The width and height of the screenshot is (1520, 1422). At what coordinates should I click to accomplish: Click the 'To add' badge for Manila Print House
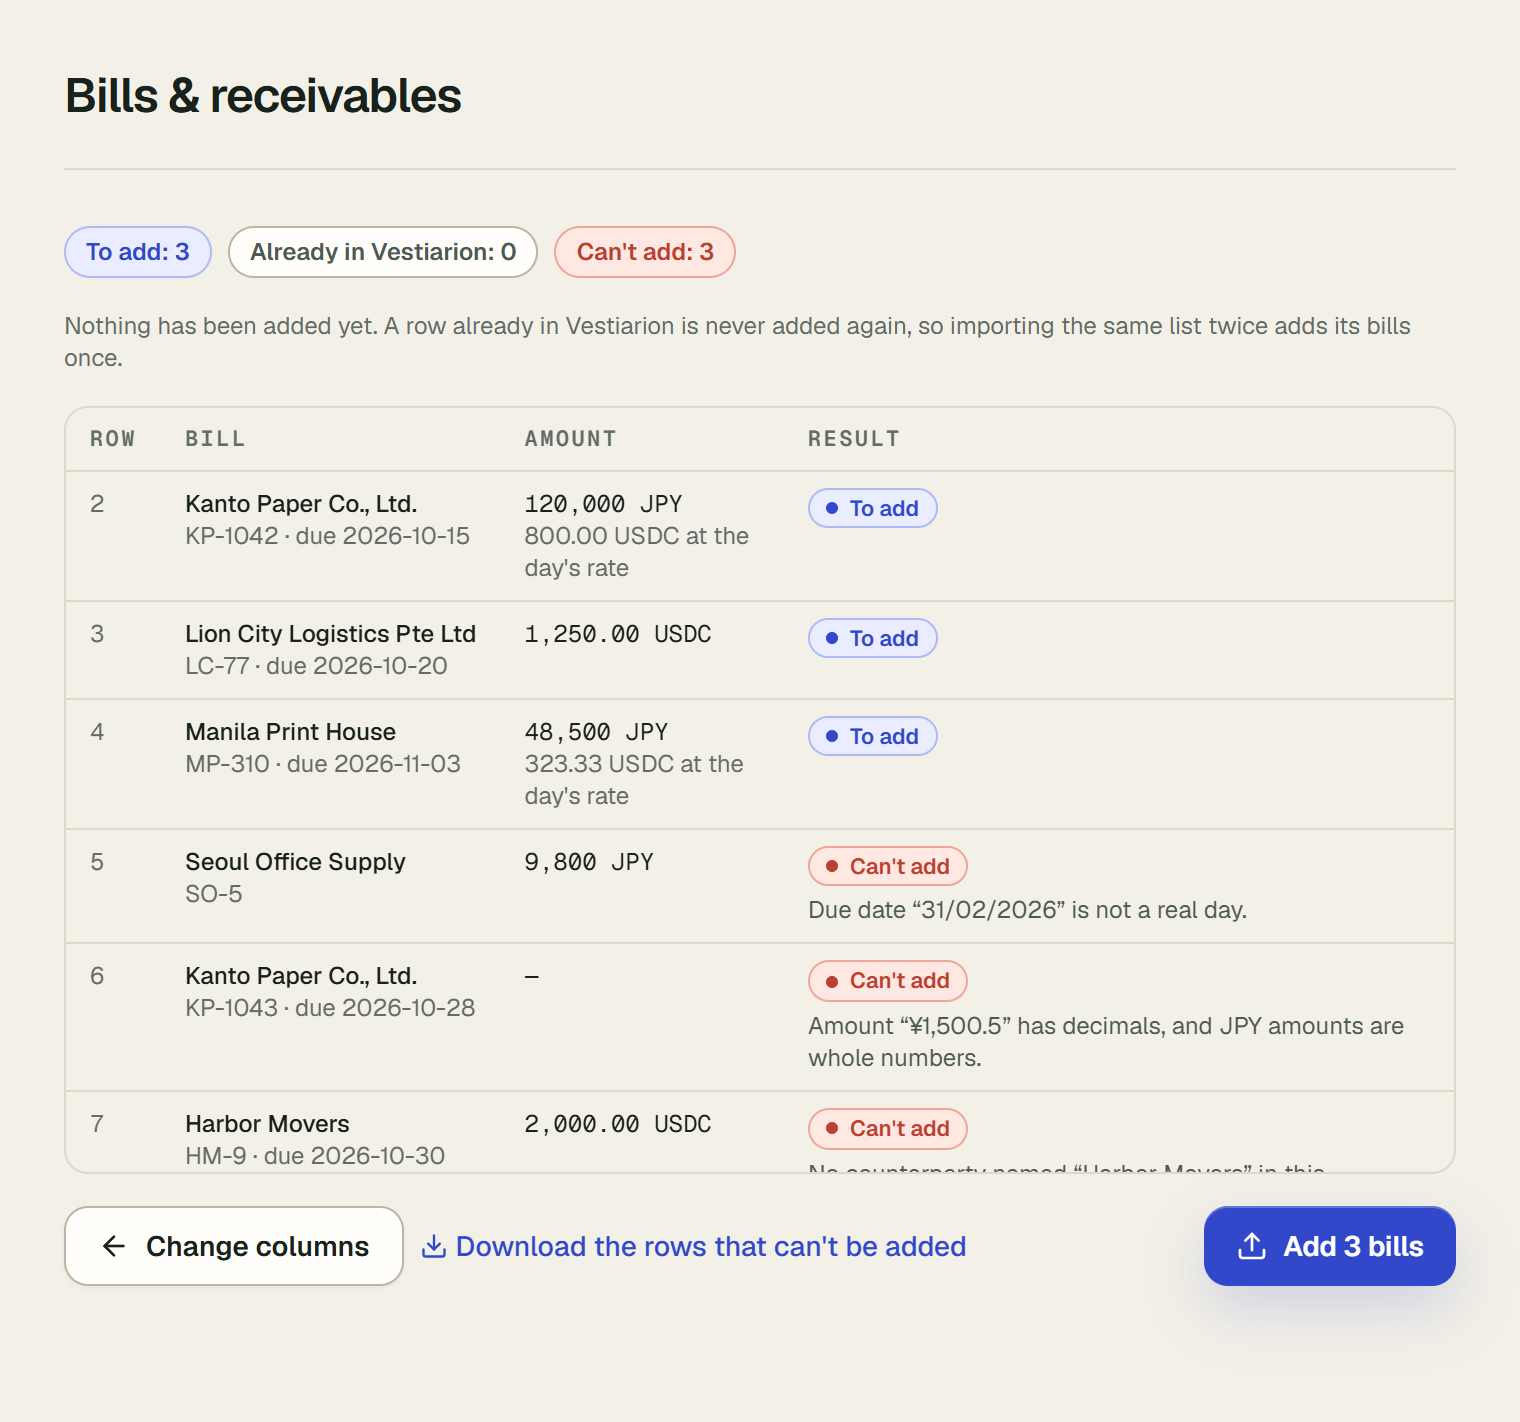(x=873, y=736)
